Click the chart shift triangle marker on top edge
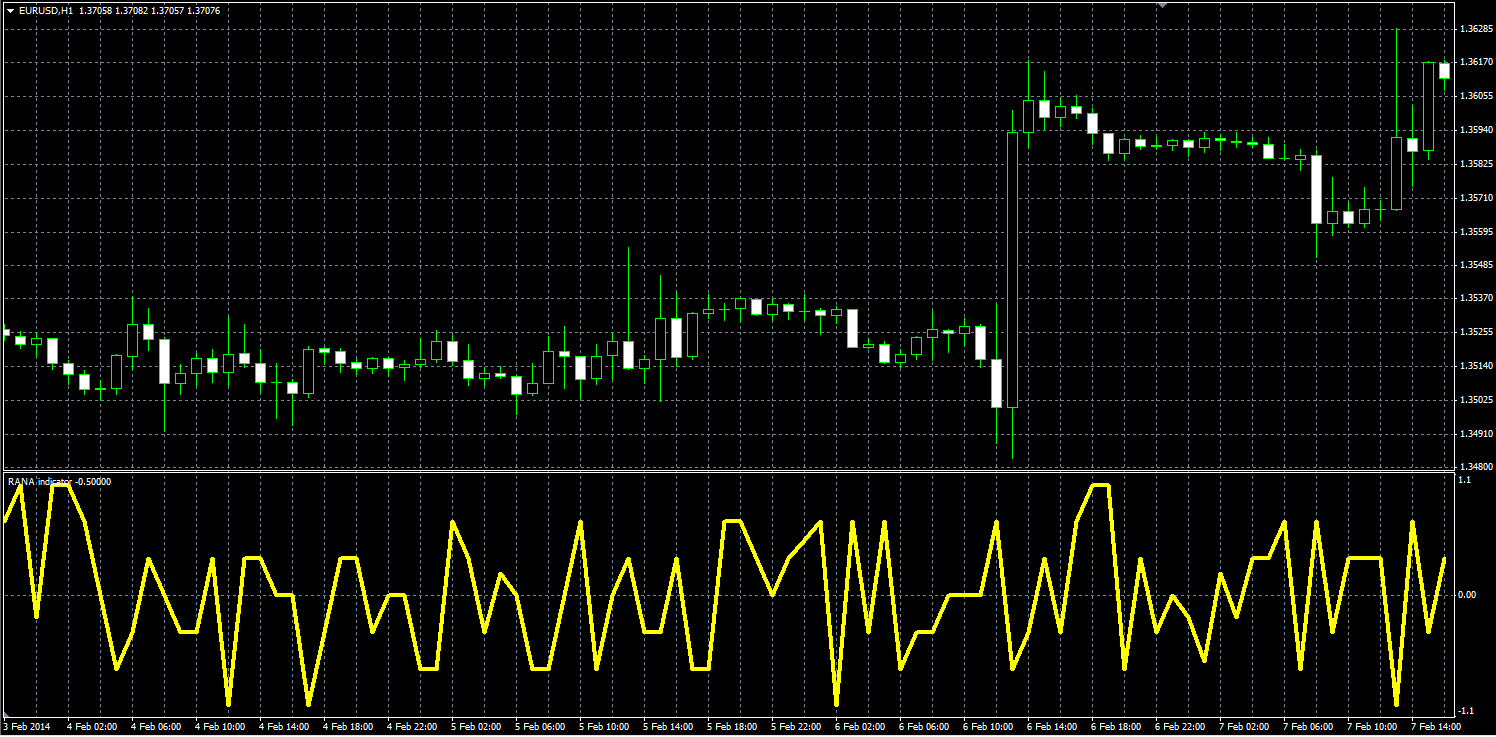Screen dimensions: 1496x737 tap(1162, 5)
